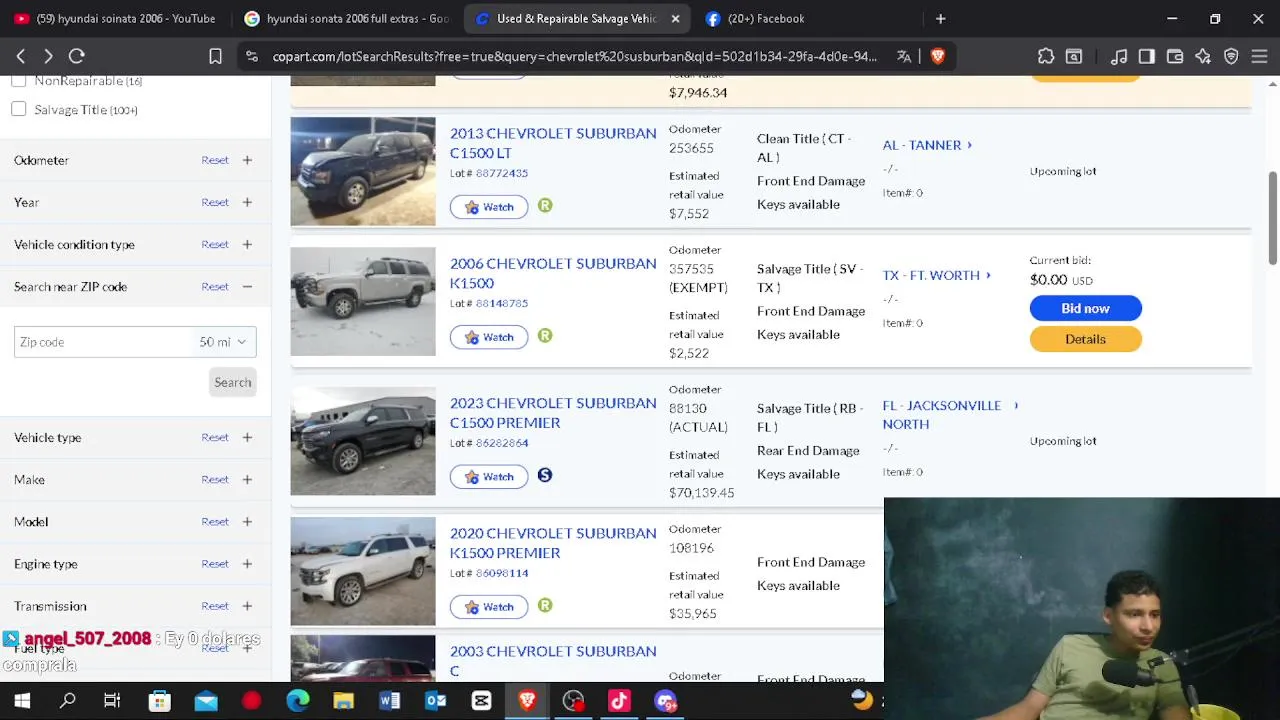This screenshot has height=720, width=1280.
Task: Check the NonRepairable filter checkbox
Action: click(x=19, y=80)
